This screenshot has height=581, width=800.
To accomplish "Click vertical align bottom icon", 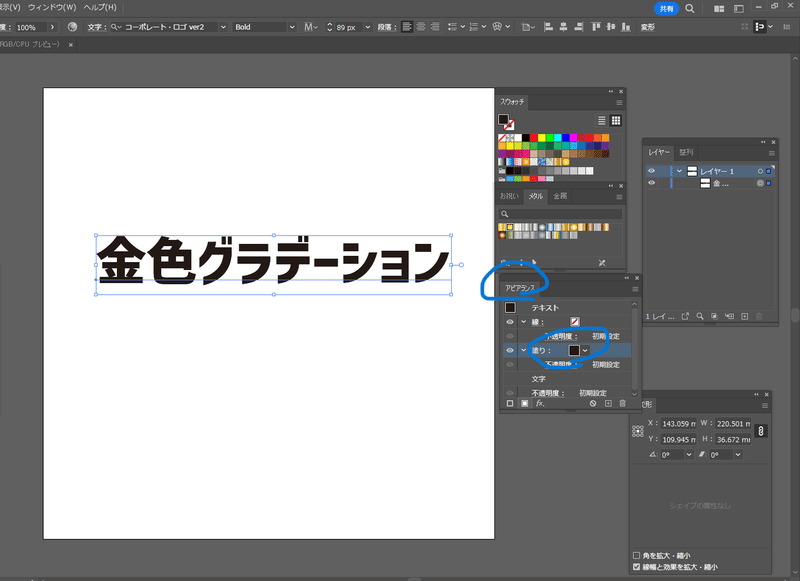I will pos(626,27).
